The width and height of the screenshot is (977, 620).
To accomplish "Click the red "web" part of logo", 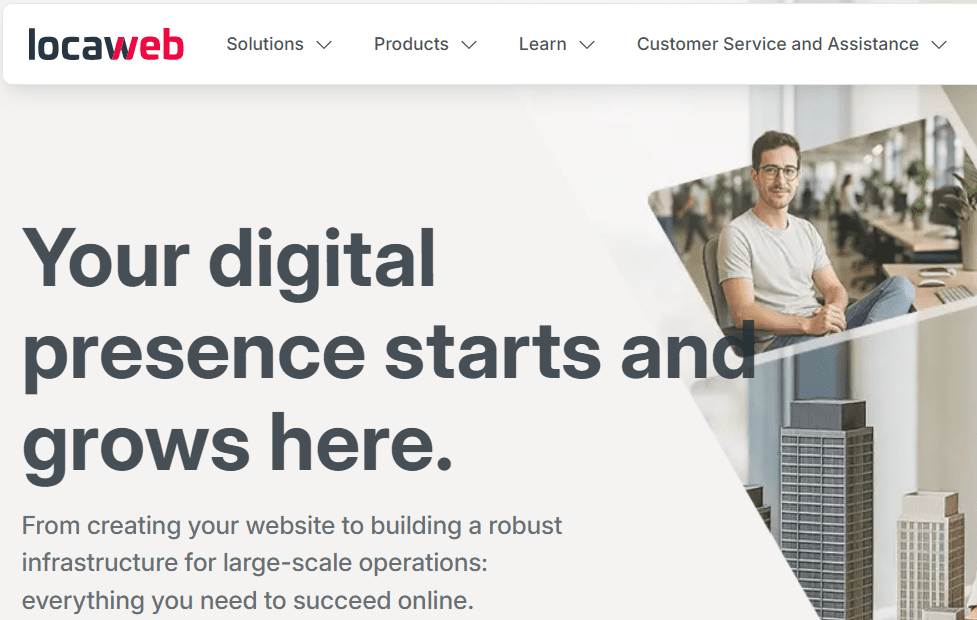I will [148, 45].
